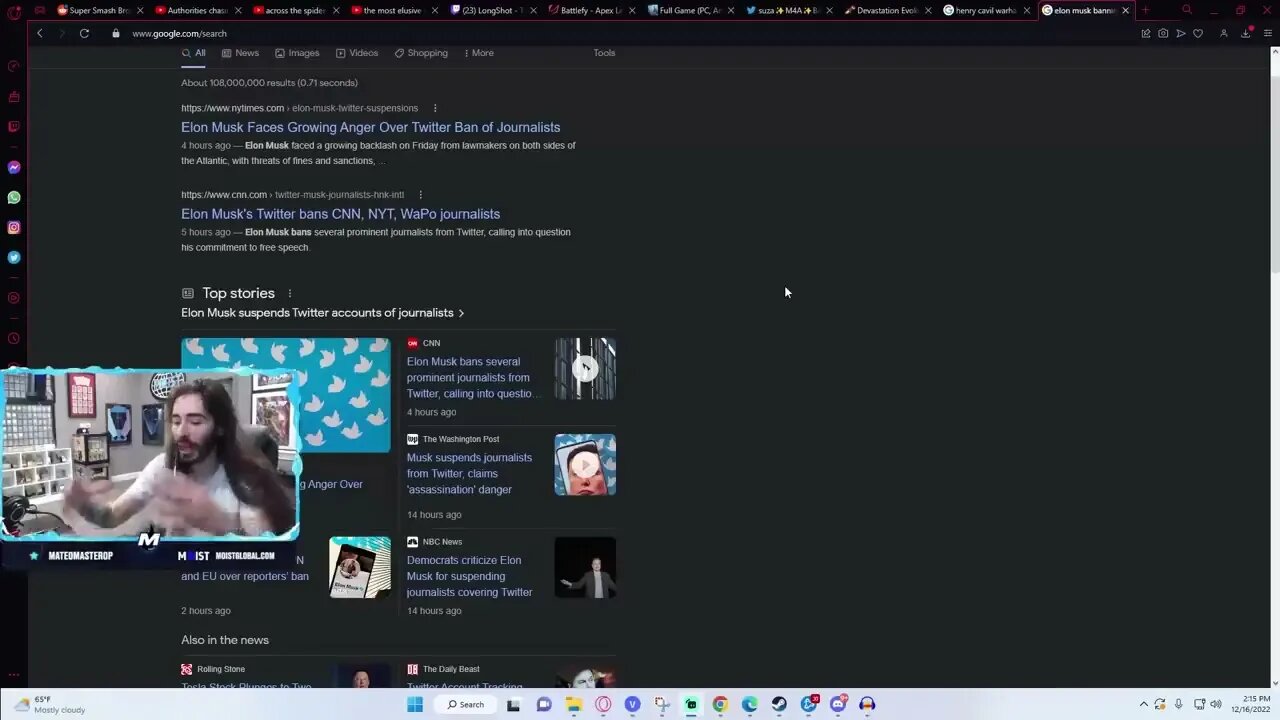Open the Tools search options
1280x720 pixels.
tap(604, 53)
